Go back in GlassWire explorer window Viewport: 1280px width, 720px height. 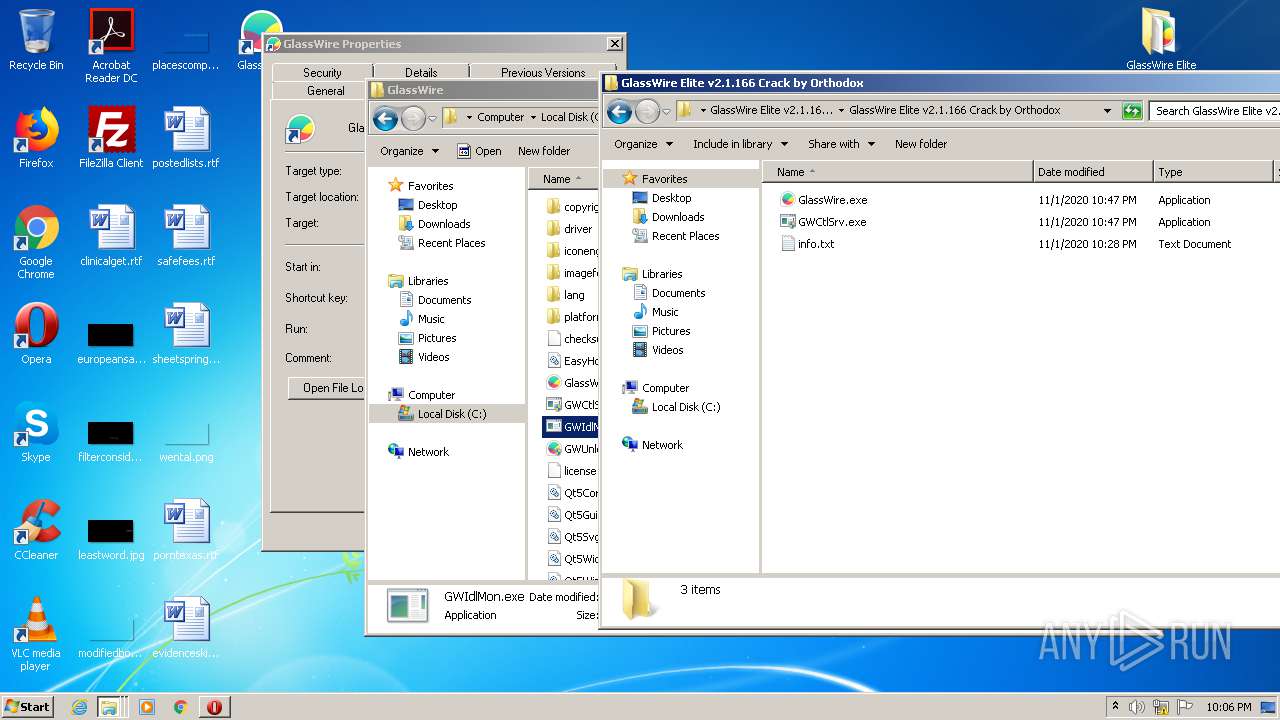point(386,118)
